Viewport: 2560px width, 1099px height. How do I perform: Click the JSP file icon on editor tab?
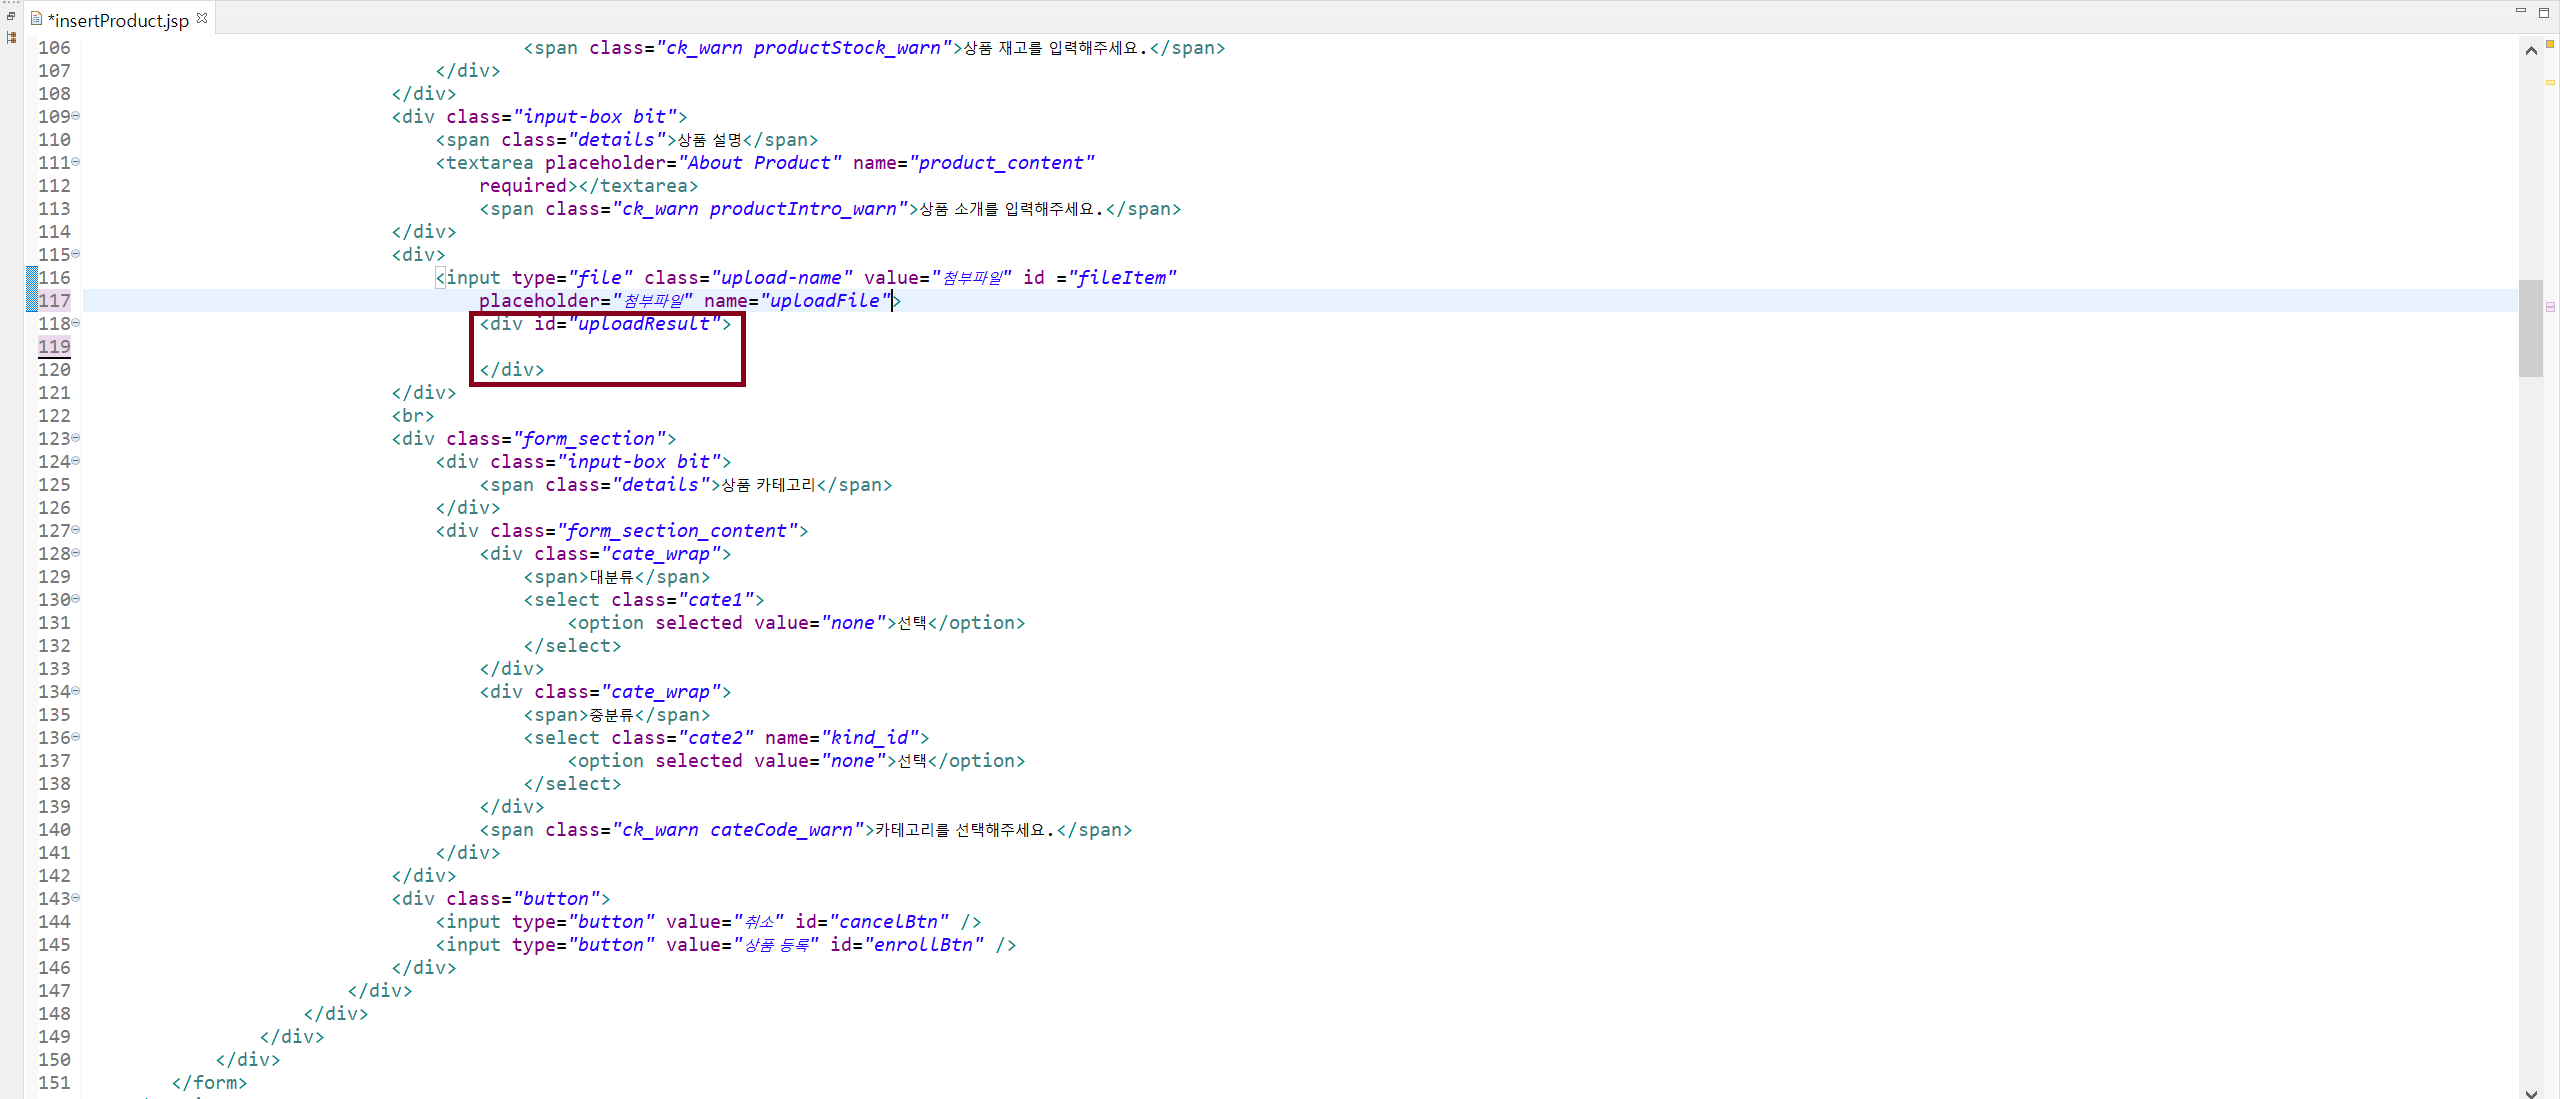click(37, 19)
